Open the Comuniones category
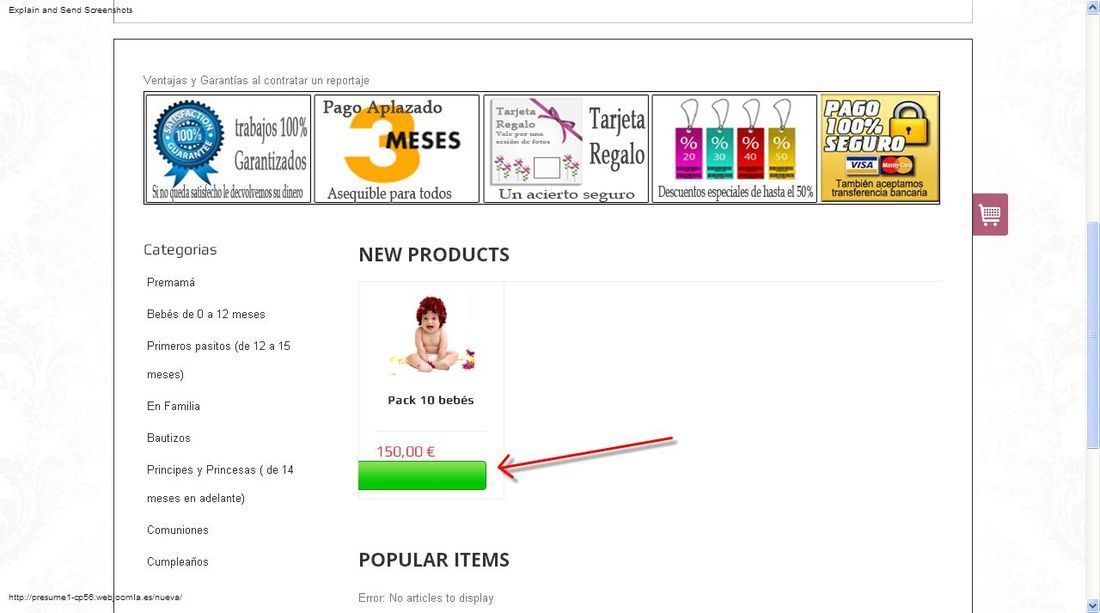The height and width of the screenshot is (613, 1100). pos(177,530)
